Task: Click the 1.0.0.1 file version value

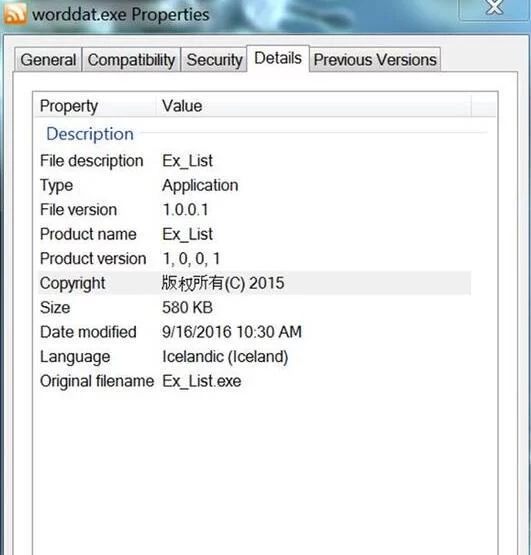Action: (x=185, y=210)
